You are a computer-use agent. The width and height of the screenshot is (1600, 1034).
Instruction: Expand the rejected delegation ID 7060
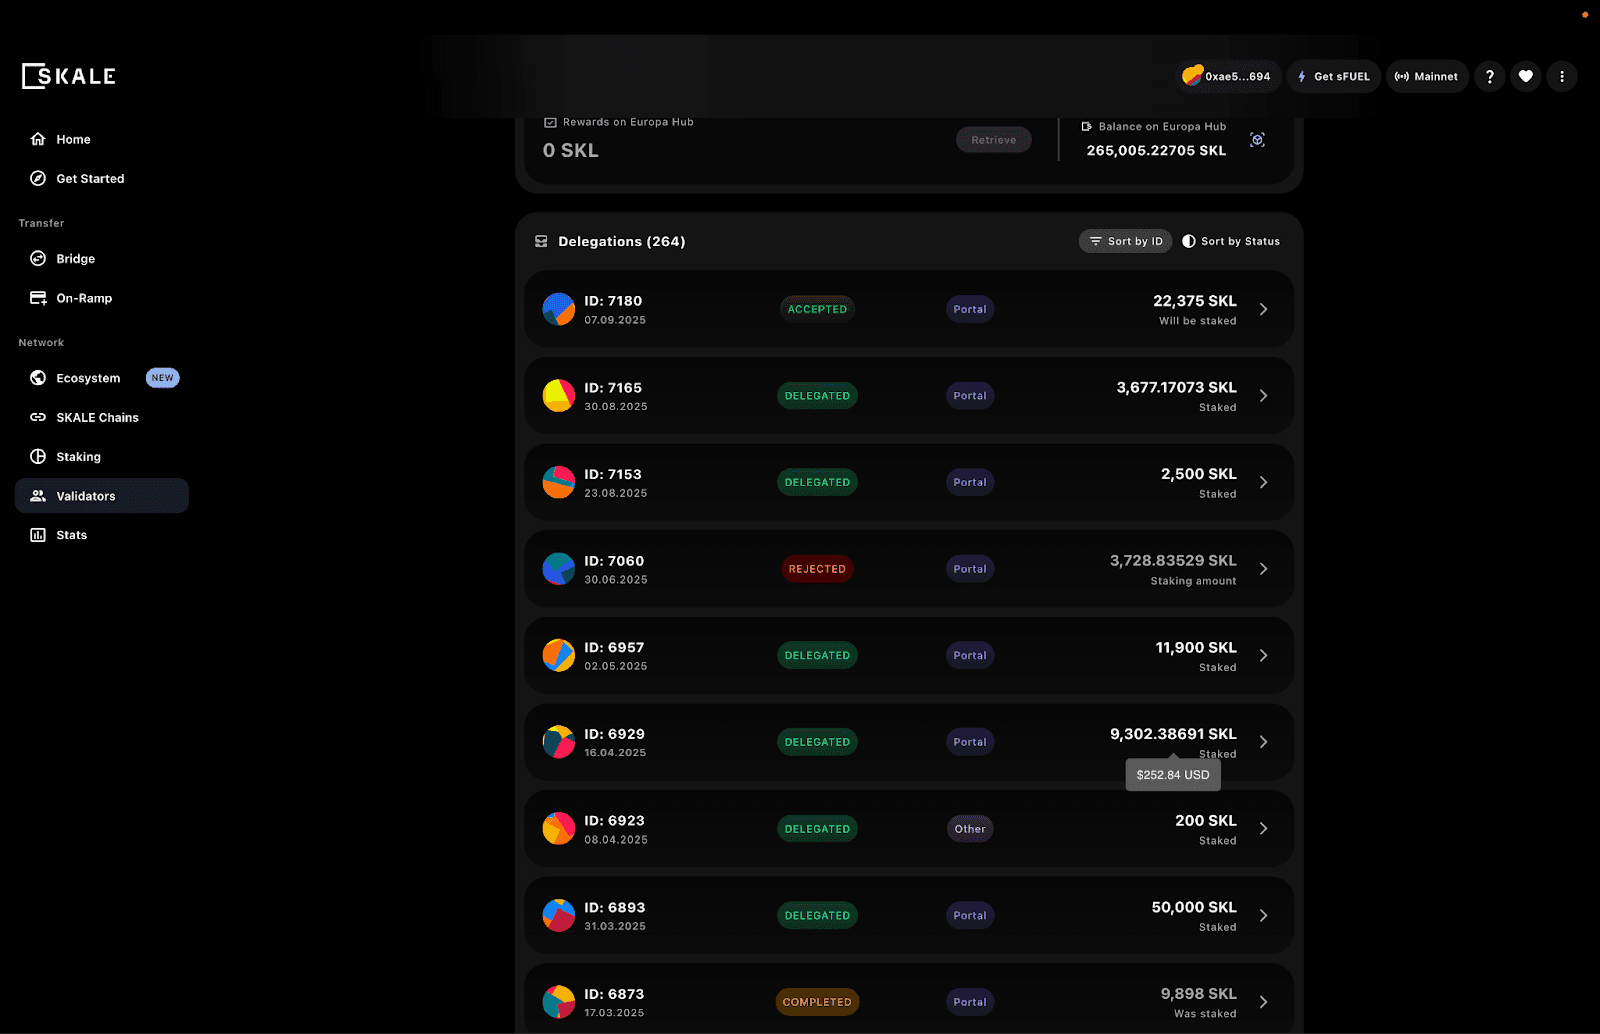1263,569
